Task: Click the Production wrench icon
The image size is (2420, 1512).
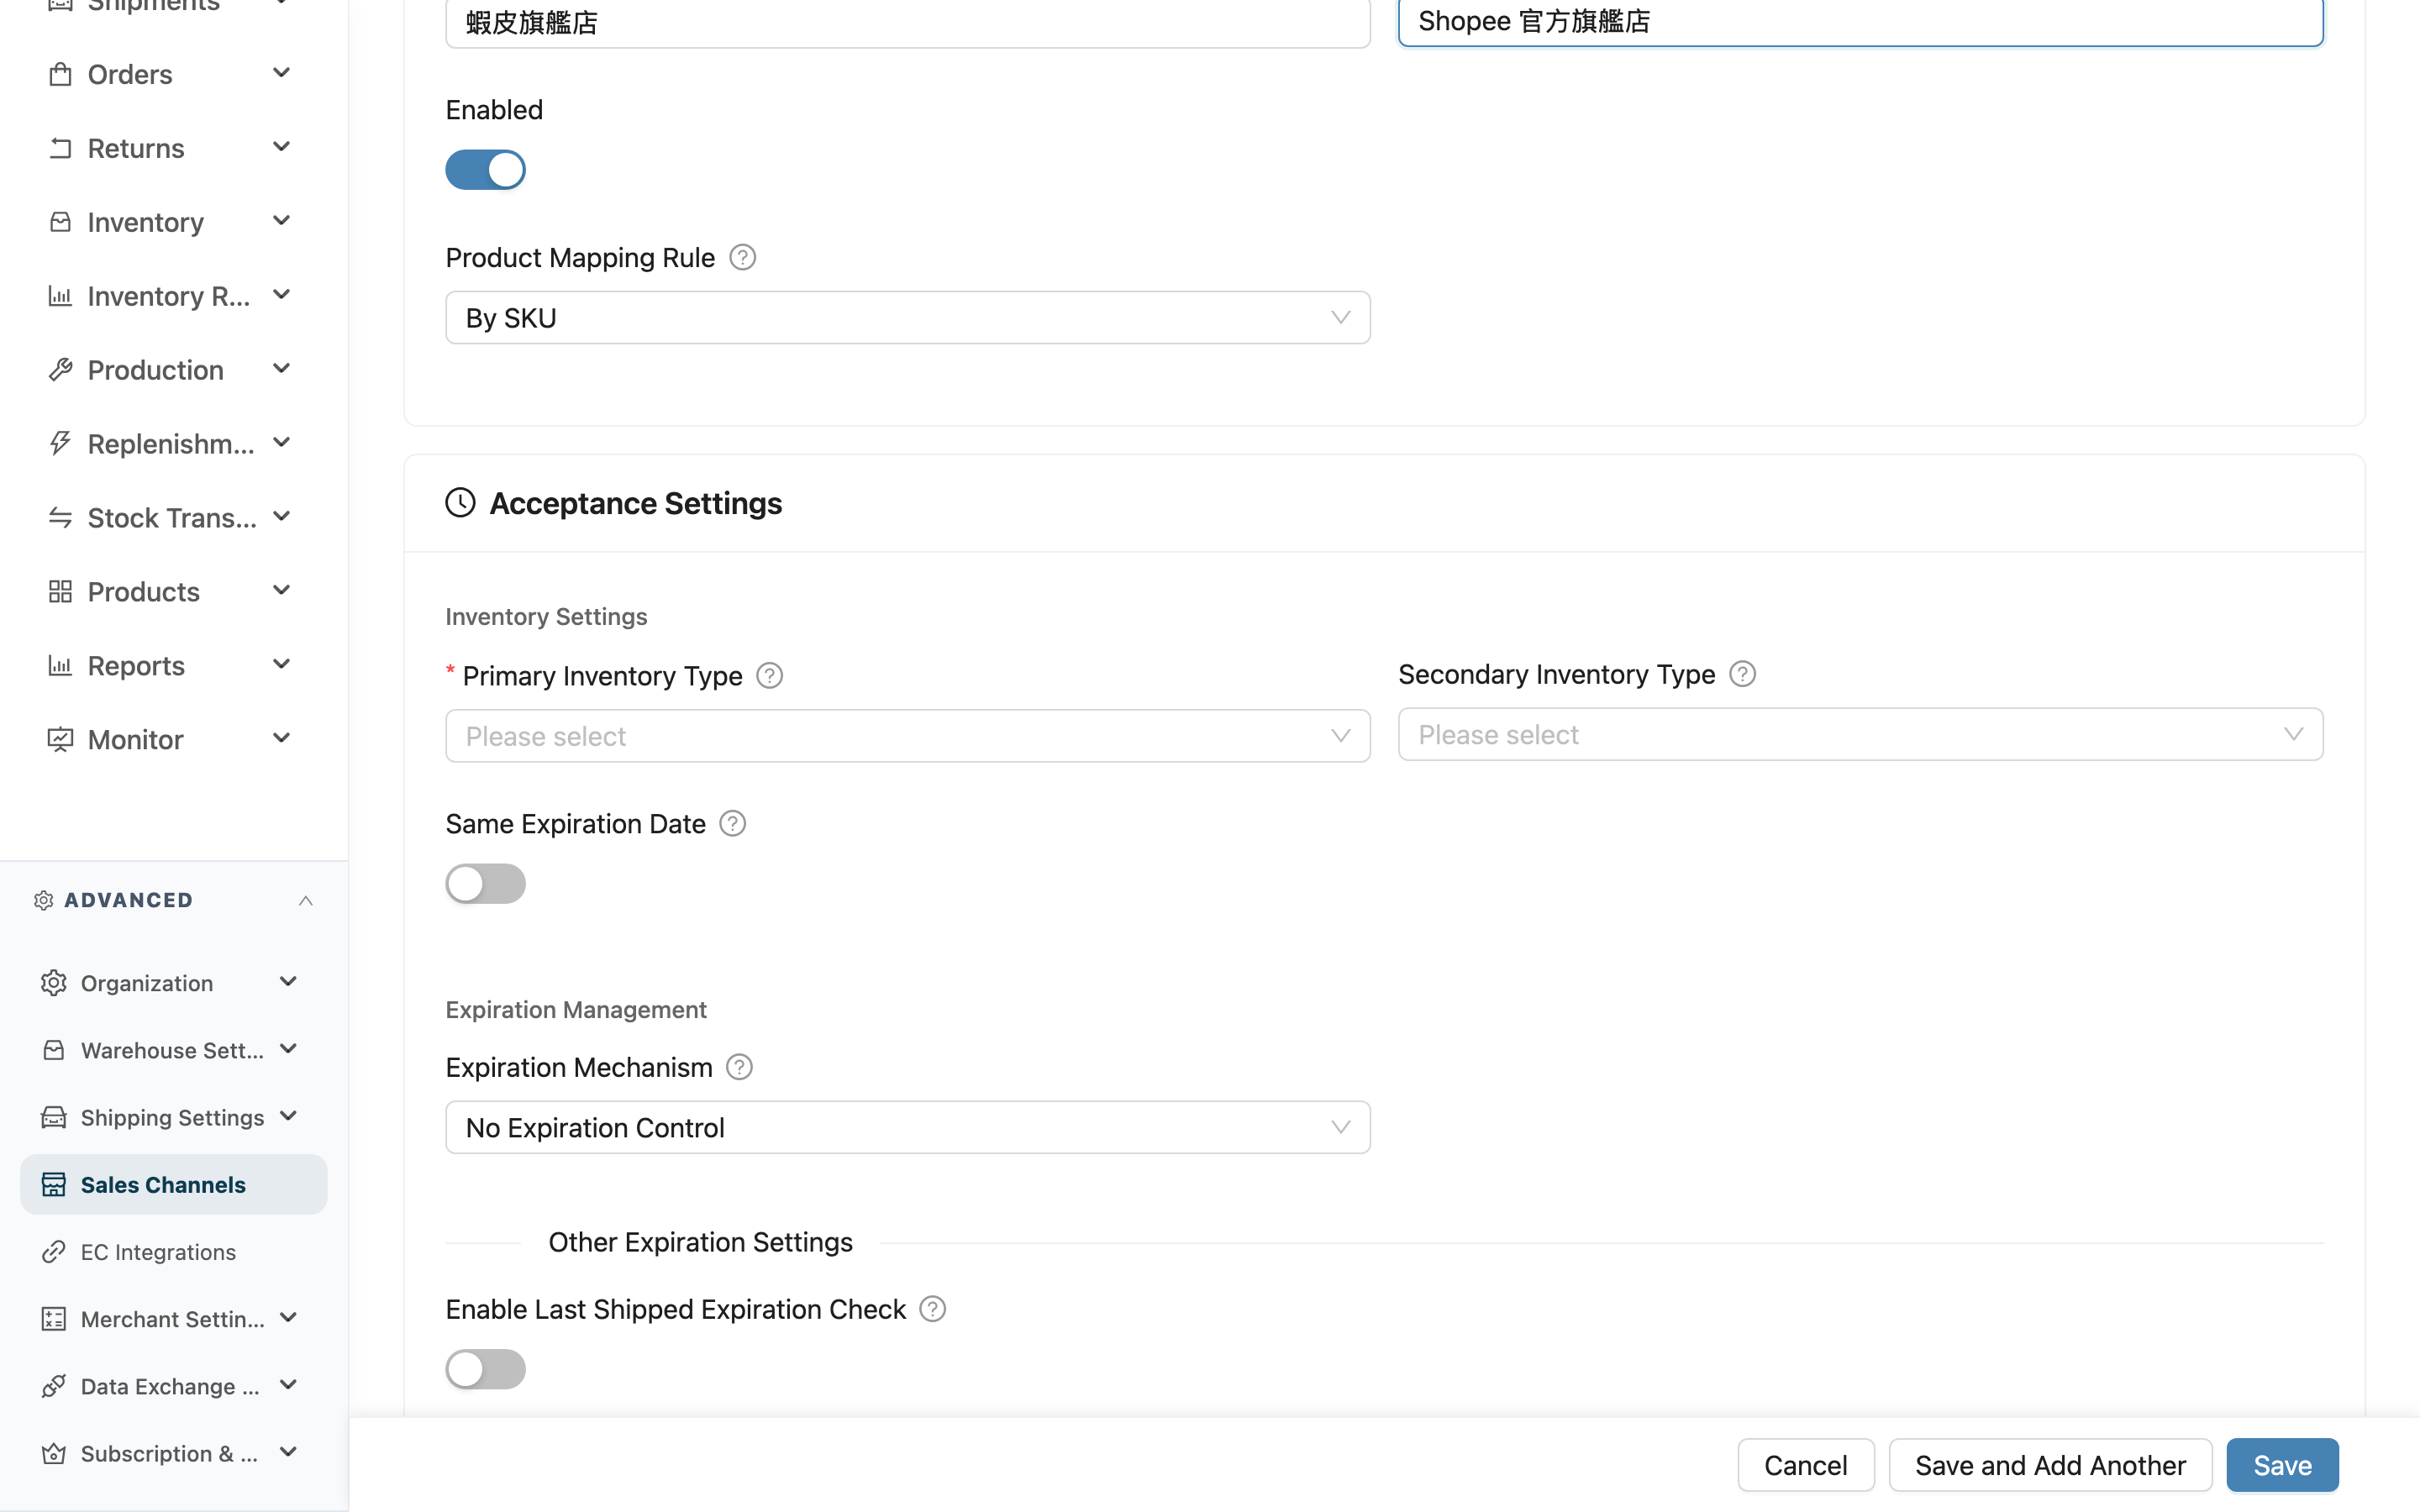Action: coord(60,370)
